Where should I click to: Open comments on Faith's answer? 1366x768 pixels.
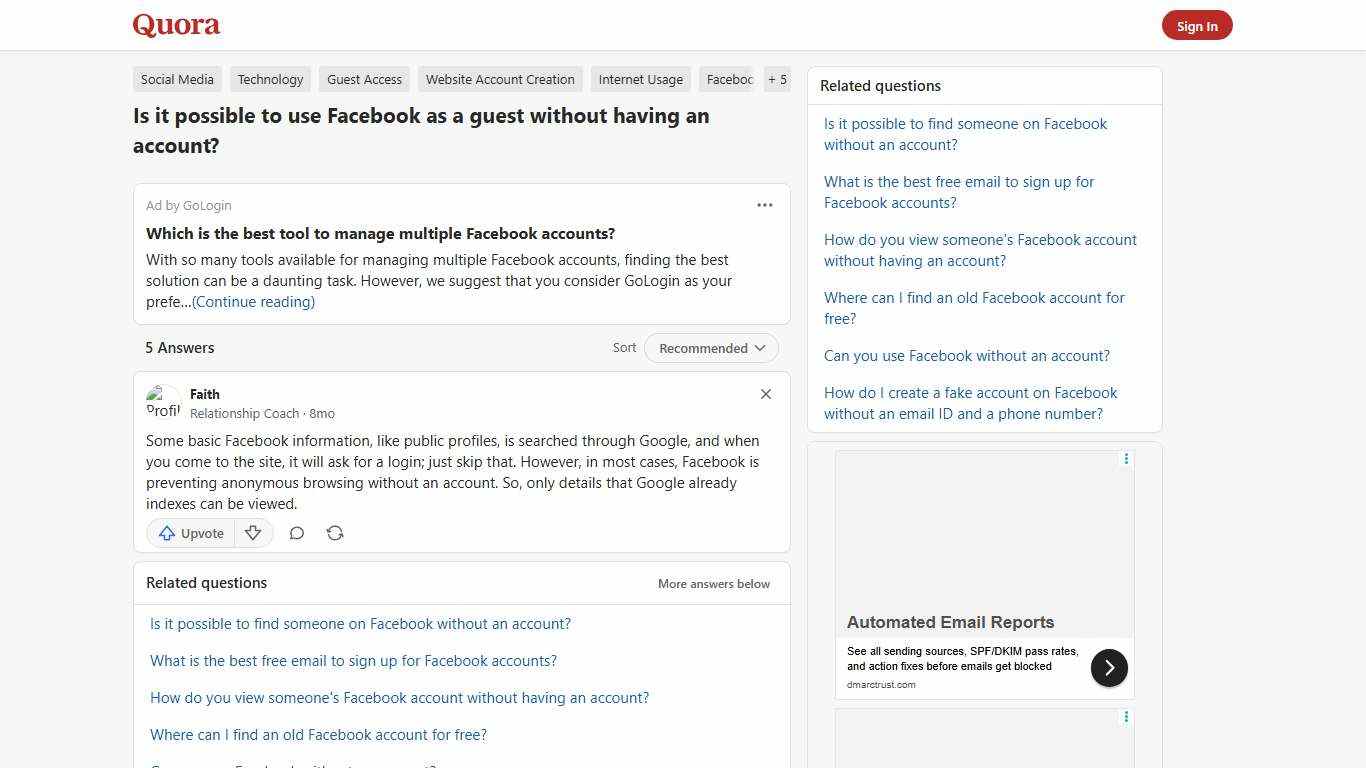click(296, 533)
